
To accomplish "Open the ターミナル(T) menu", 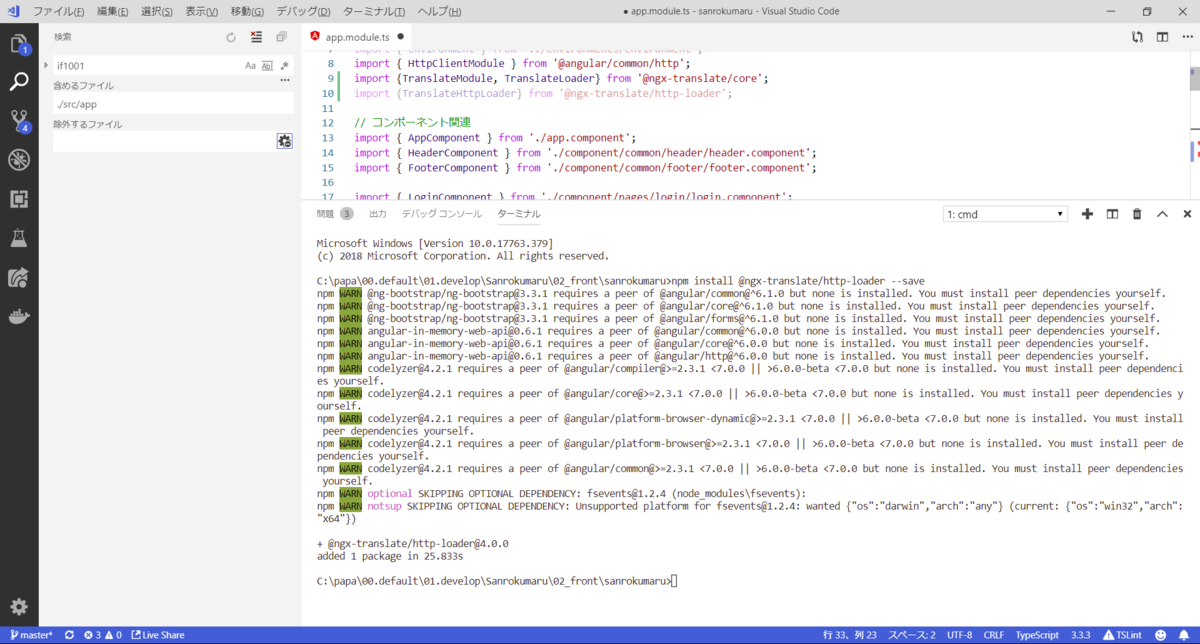I will click(375, 11).
